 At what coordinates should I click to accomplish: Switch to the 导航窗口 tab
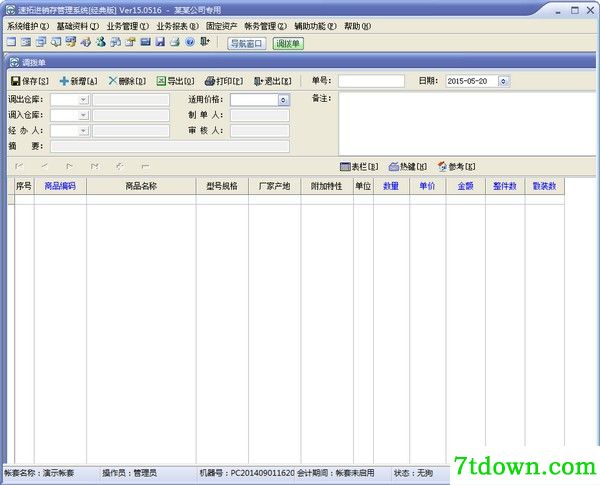(247, 44)
